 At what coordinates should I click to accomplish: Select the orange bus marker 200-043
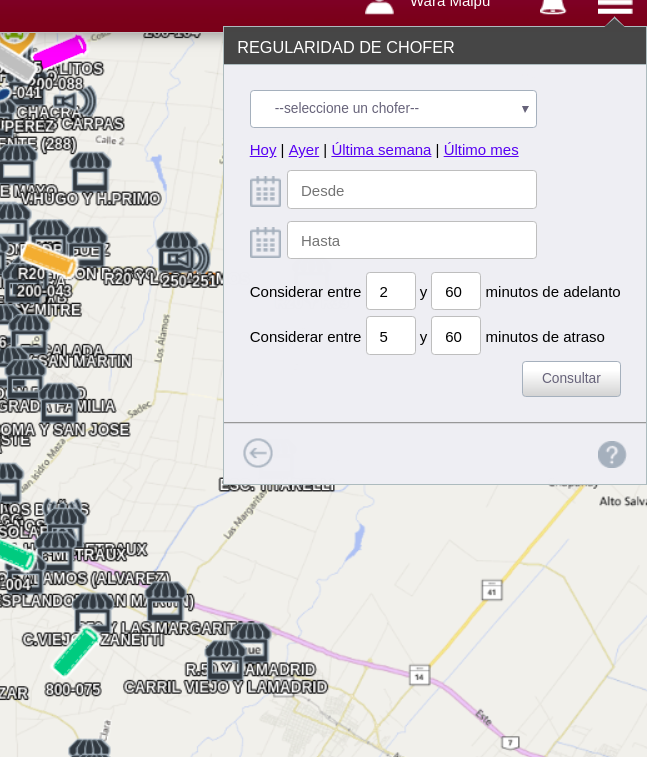[49, 259]
